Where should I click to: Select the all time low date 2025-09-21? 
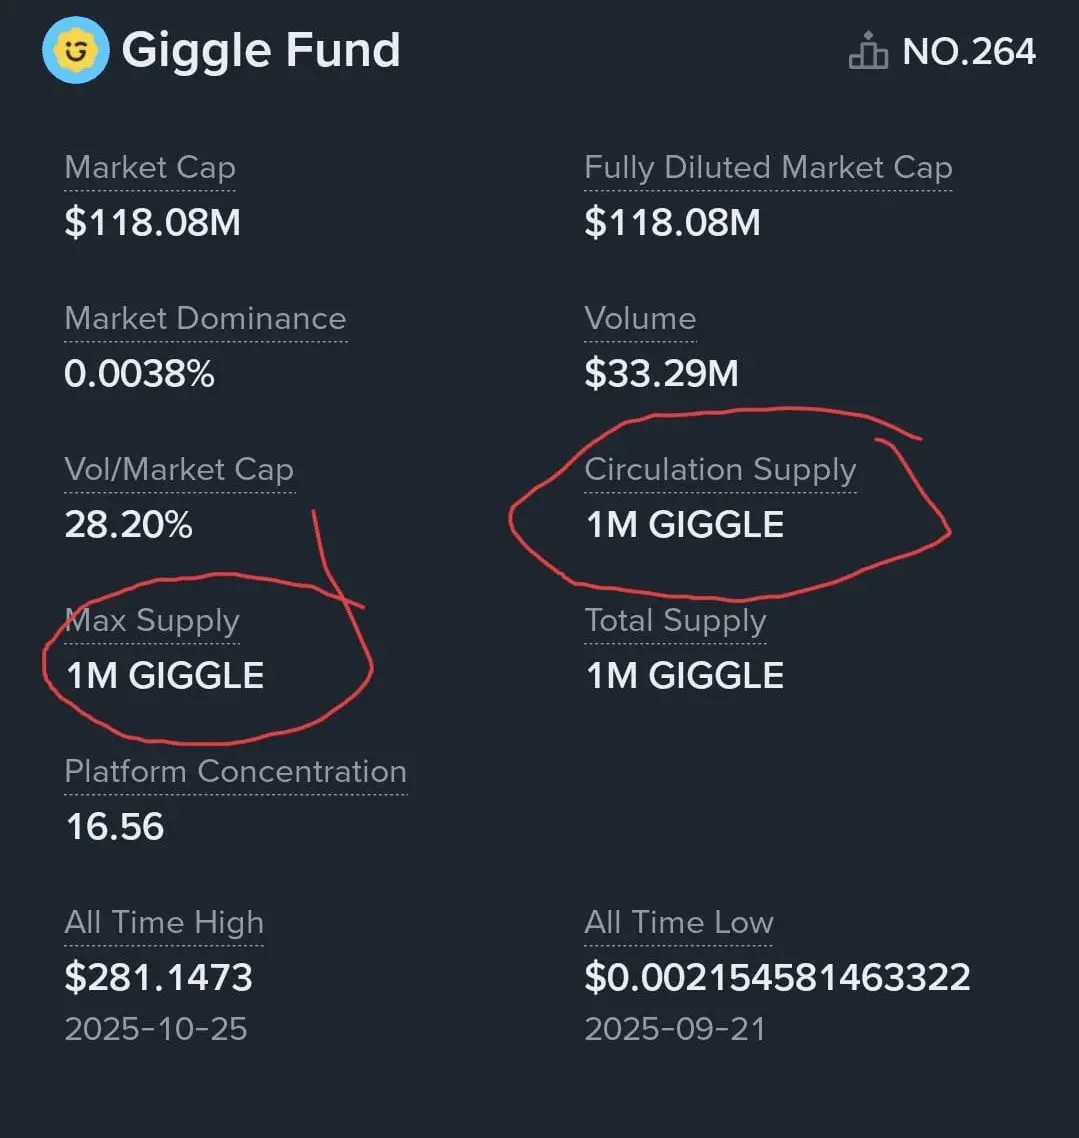(675, 1029)
